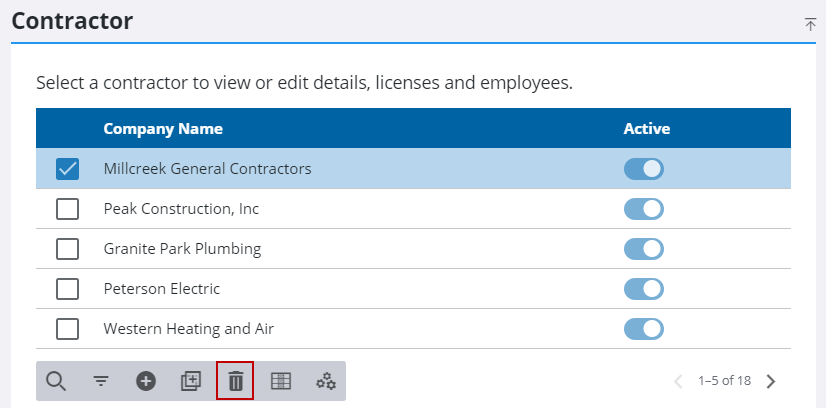
Task: Check the Peak Construction, Inc checkbox
Action: click(x=67, y=209)
